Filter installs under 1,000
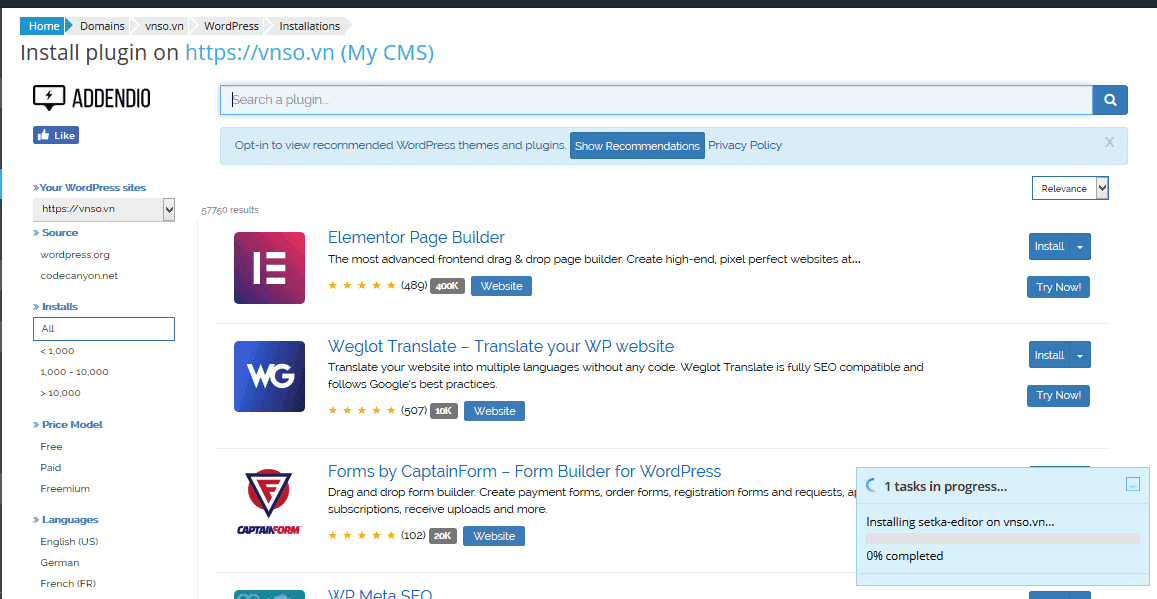This screenshot has width=1157, height=599. [x=57, y=351]
